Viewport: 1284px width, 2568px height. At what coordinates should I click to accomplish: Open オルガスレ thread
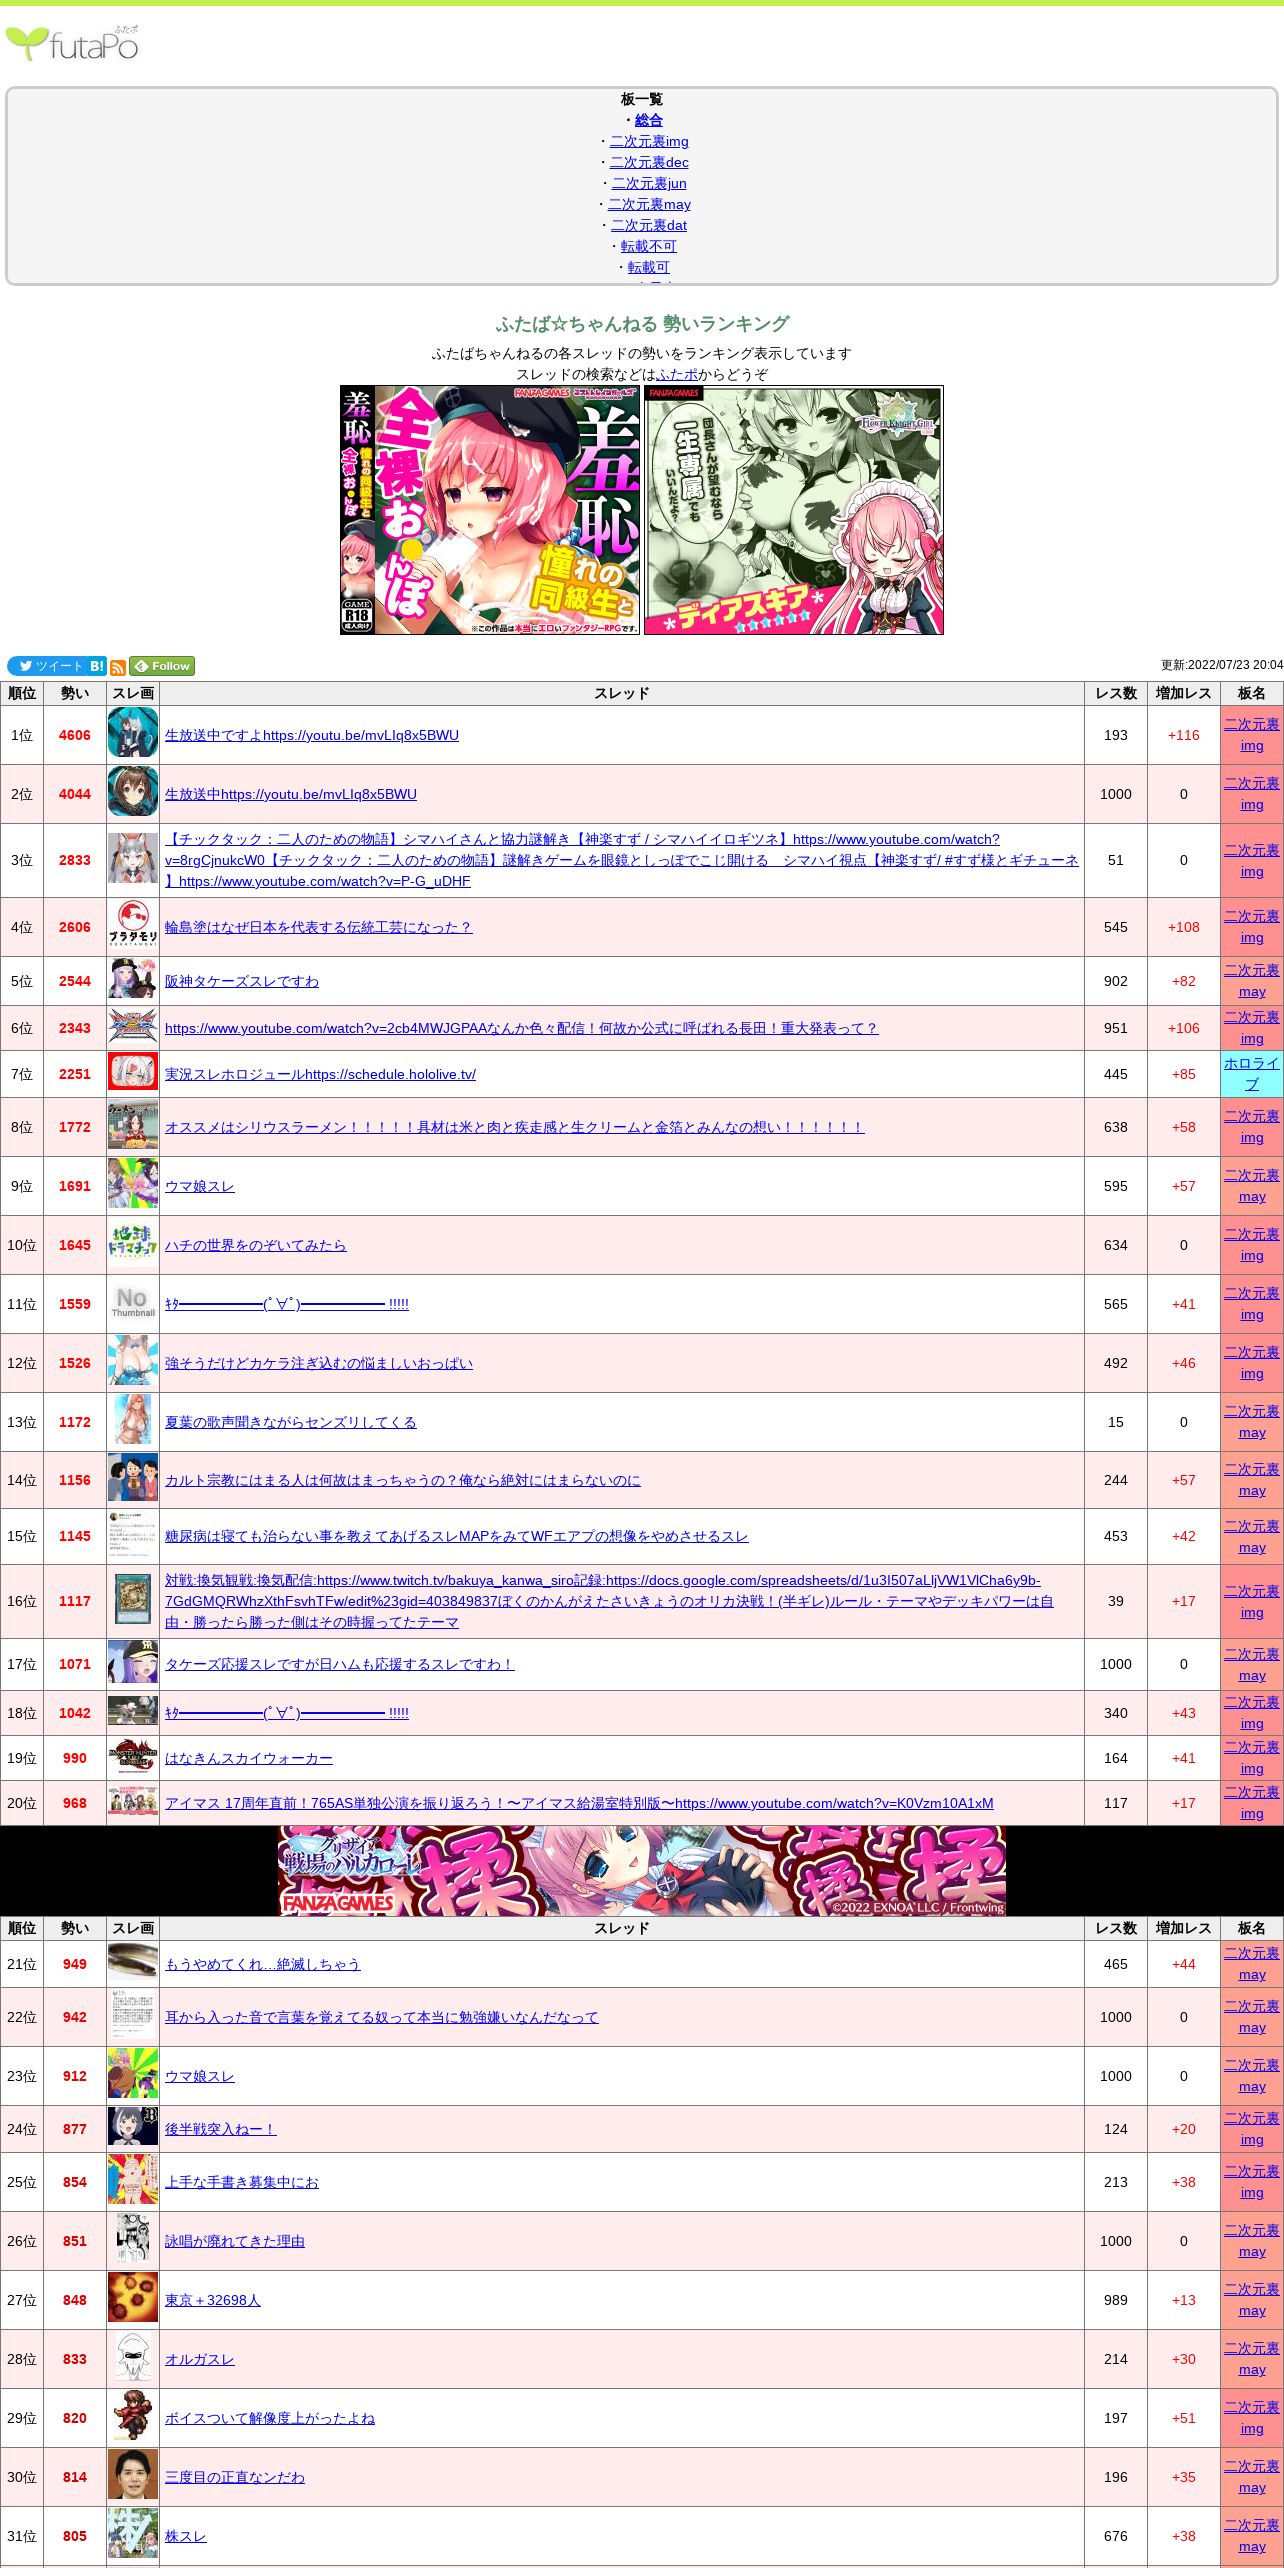click(200, 2359)
